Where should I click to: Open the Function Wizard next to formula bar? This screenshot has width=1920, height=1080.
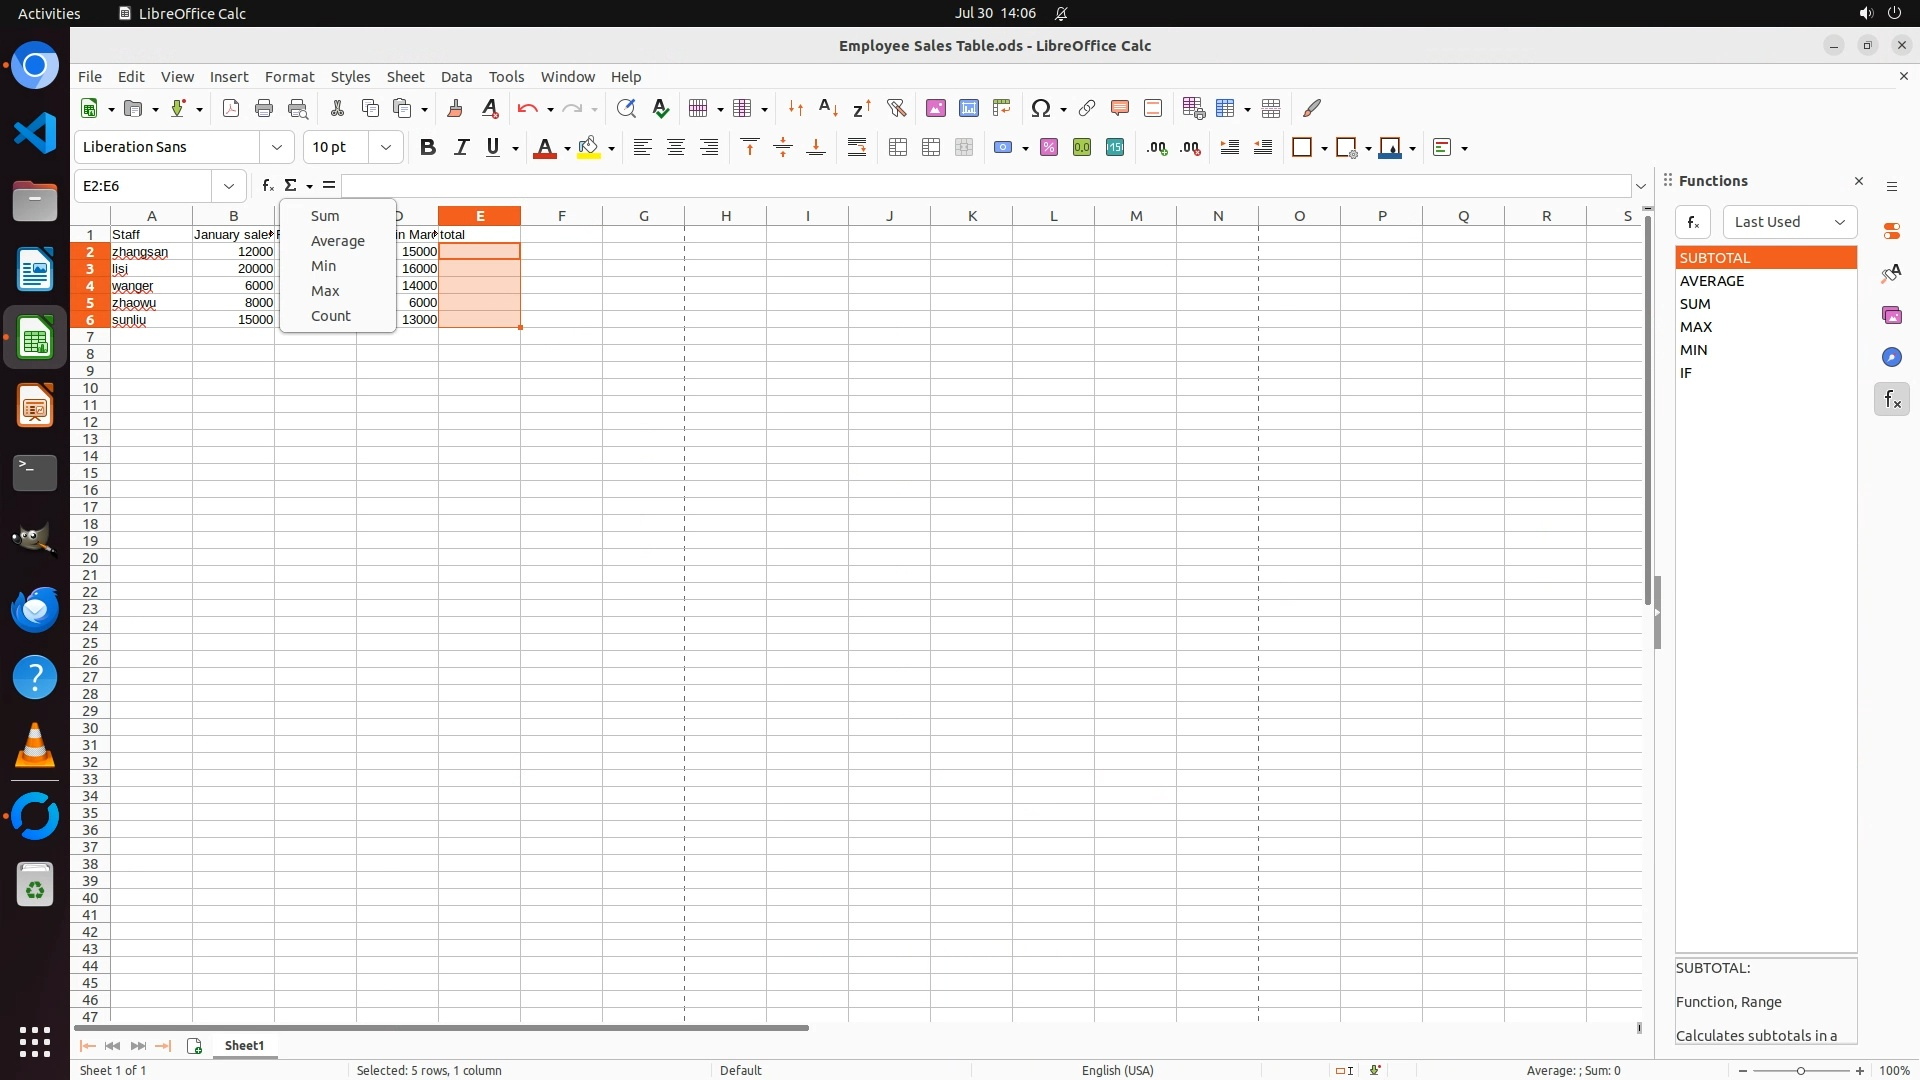(x=267, y=186)
